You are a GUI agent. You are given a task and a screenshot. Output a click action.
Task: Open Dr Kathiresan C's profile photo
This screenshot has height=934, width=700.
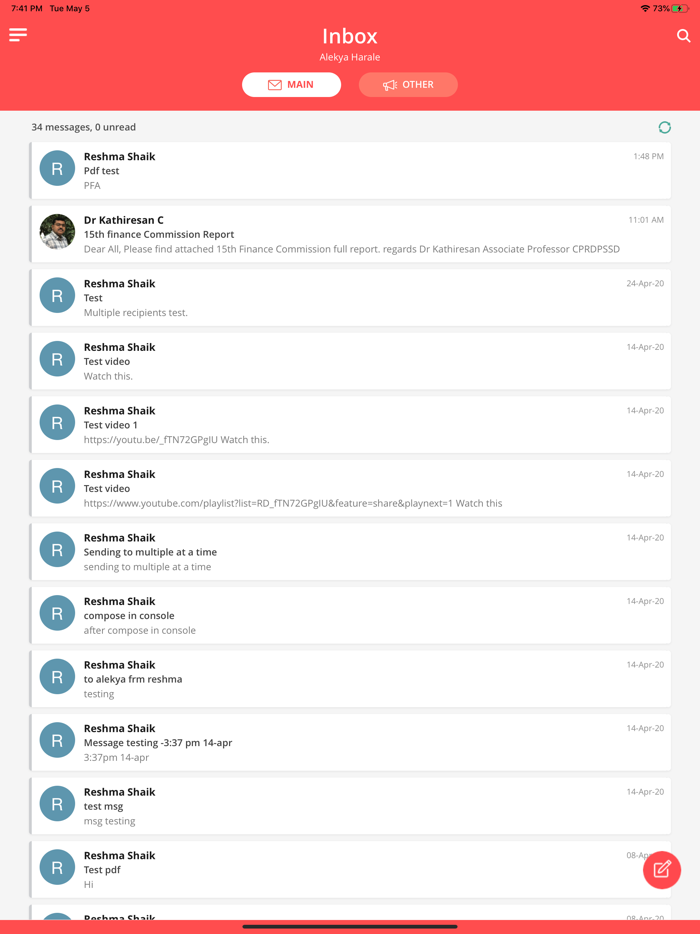[x=57, y=232]
